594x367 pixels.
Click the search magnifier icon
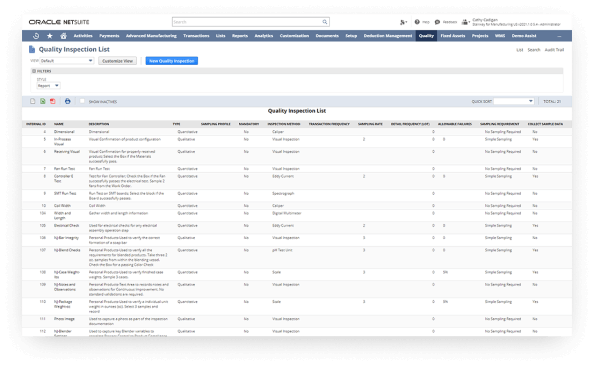point(325,22)
